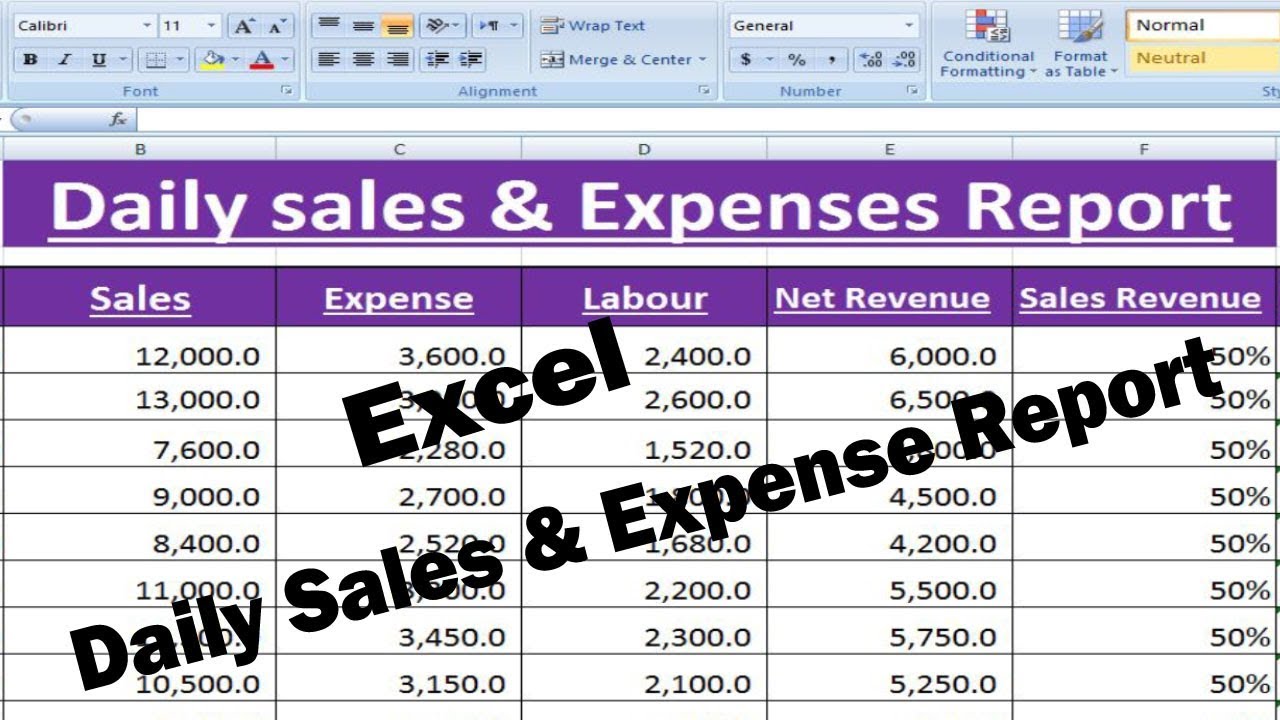Click the Increase Font Size icon
The image size is (1280, 720).
pos(243,26)
